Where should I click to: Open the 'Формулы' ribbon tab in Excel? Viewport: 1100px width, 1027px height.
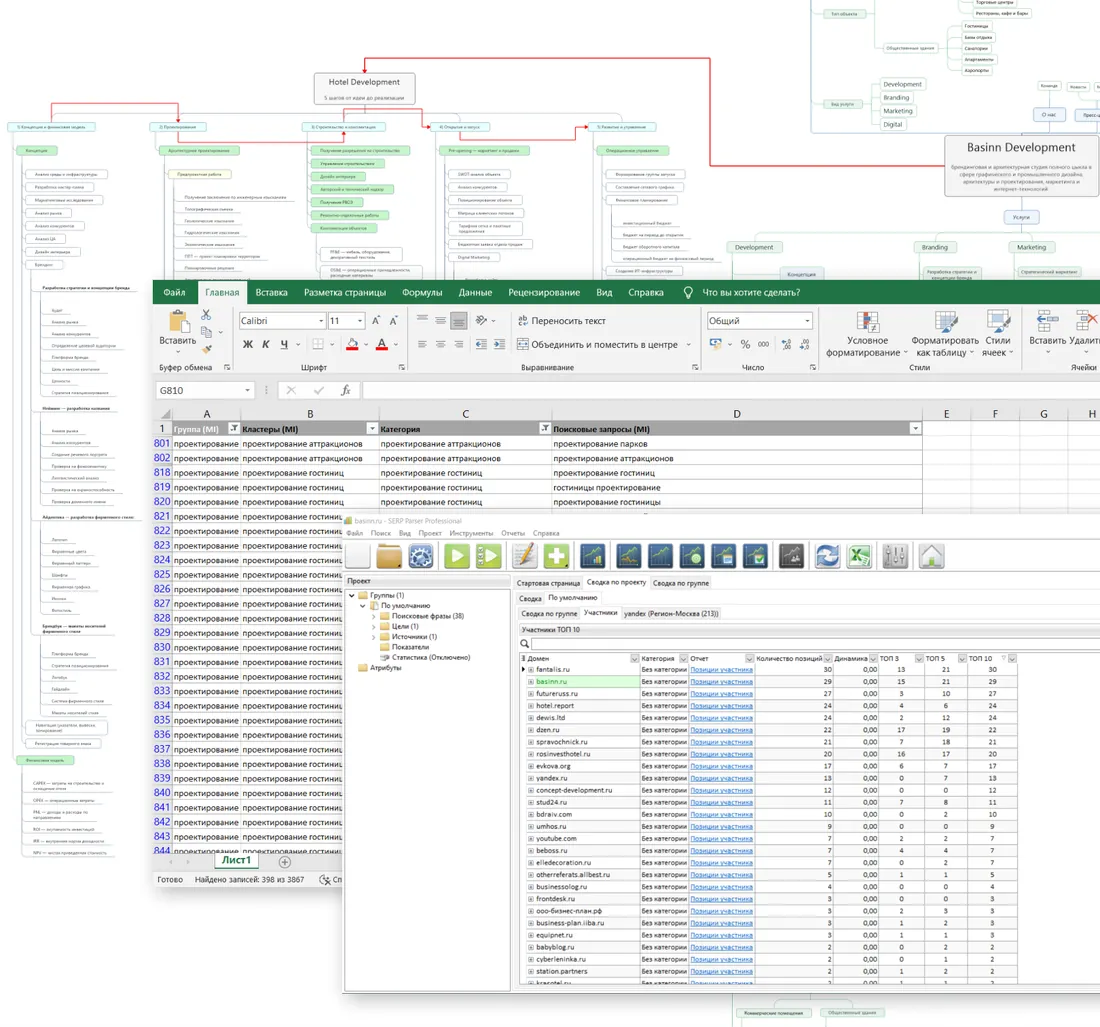pos(422,293)
